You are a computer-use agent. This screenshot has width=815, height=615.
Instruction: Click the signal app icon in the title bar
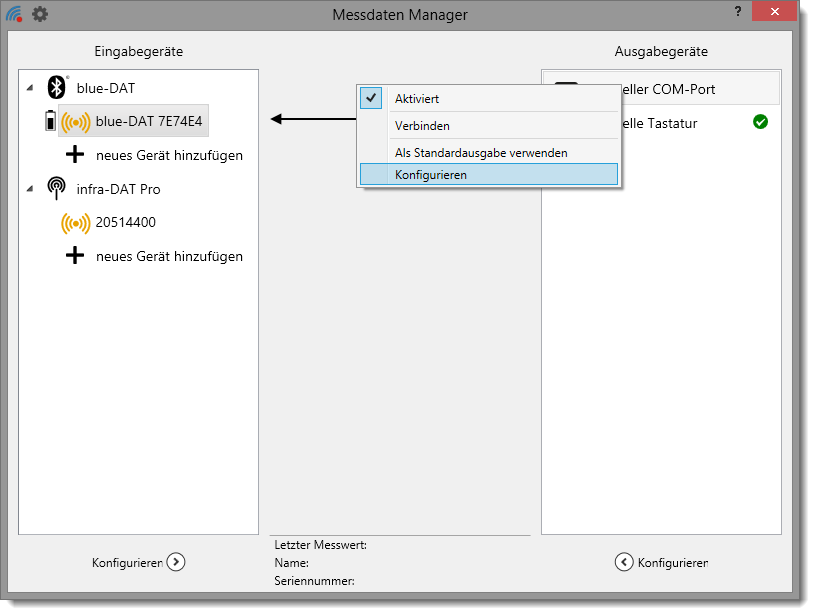click(14, 14)
